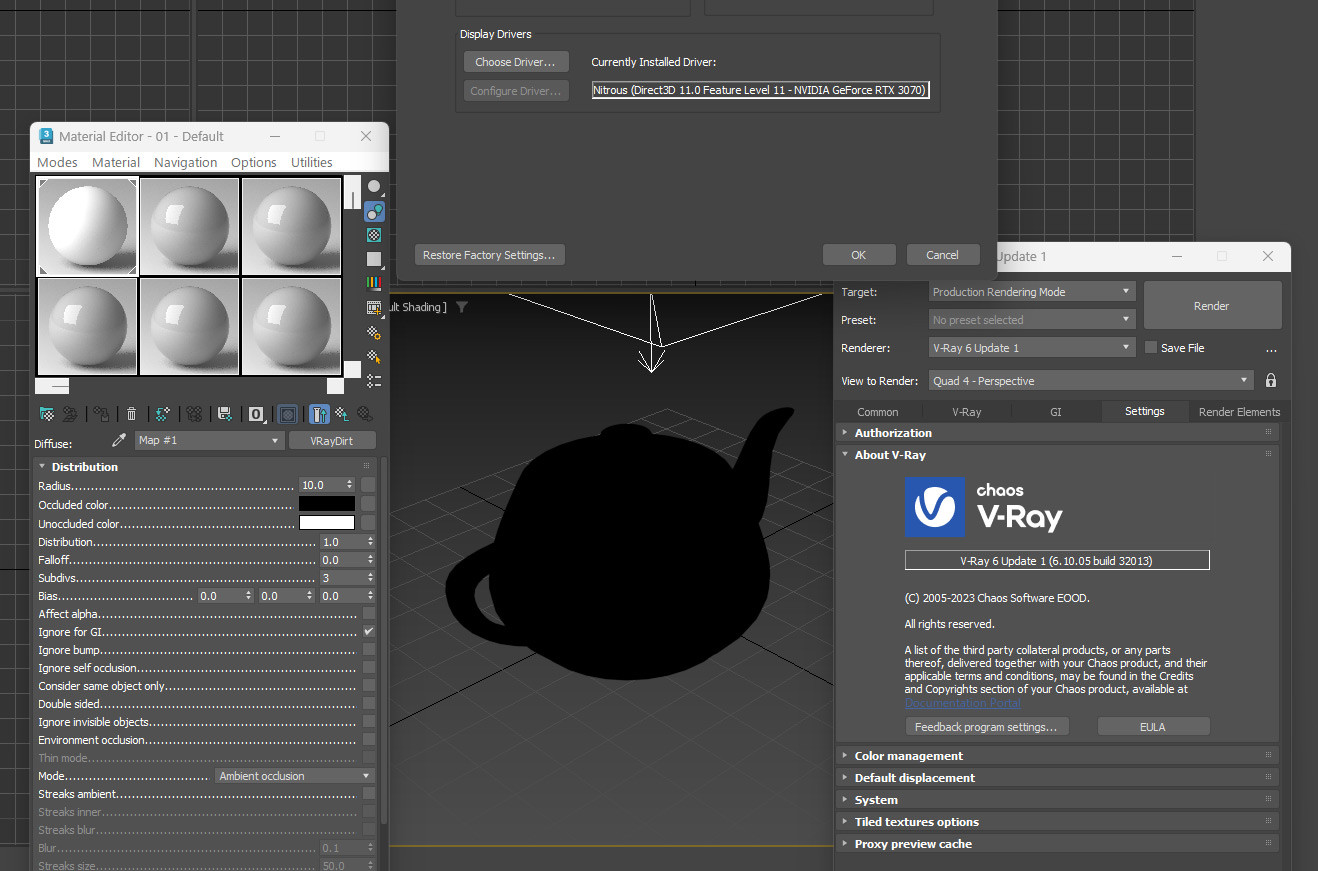The image size is (1318, 871).
Task: Click the Put to Library save icon
Action: (225, 413)
